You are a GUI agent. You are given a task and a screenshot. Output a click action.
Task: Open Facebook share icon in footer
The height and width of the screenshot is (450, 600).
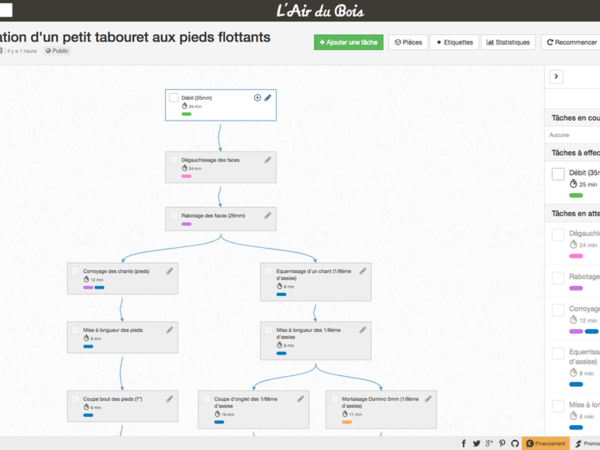[463, 443]
